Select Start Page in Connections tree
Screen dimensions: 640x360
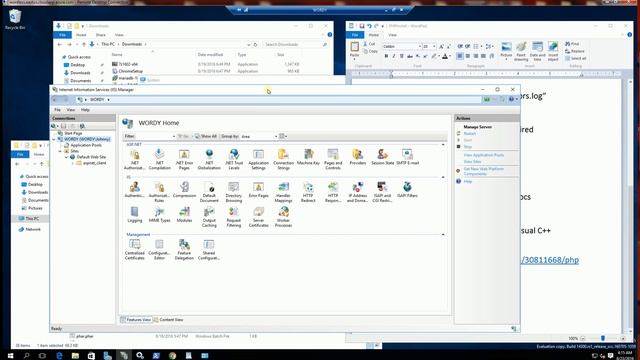click(73, 133)
